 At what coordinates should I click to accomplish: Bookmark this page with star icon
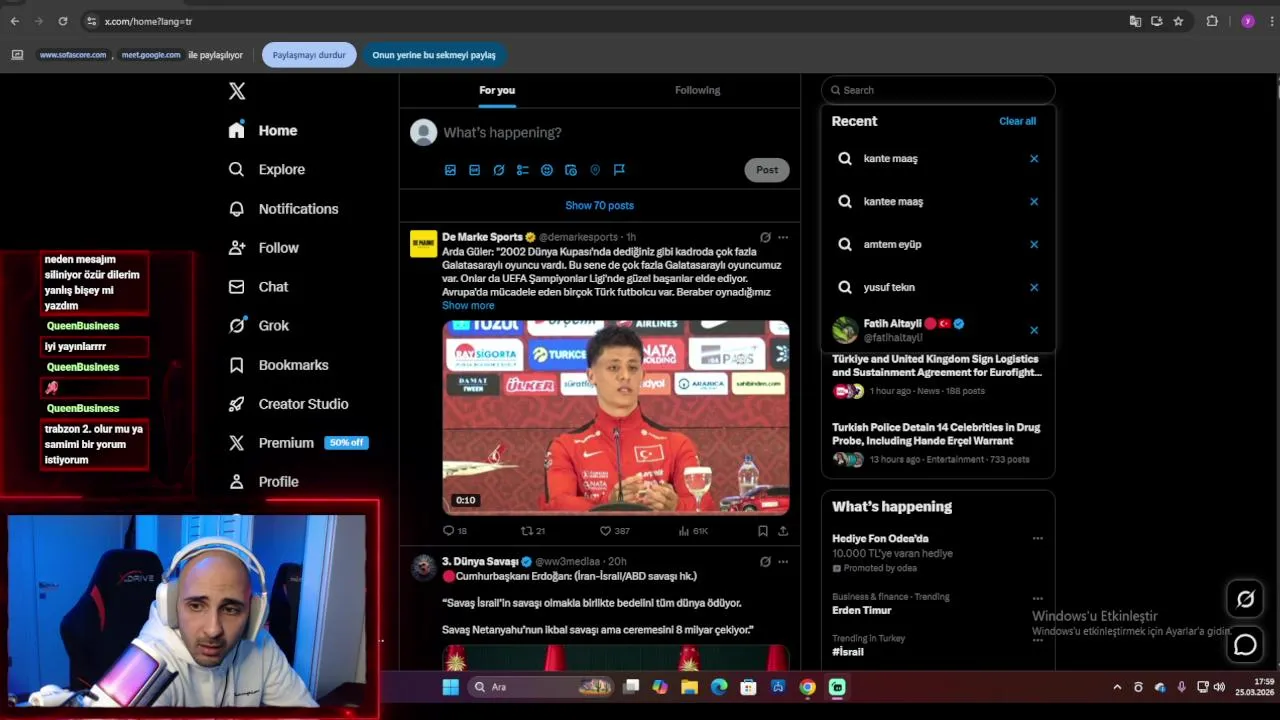[x=1178, y=21]
